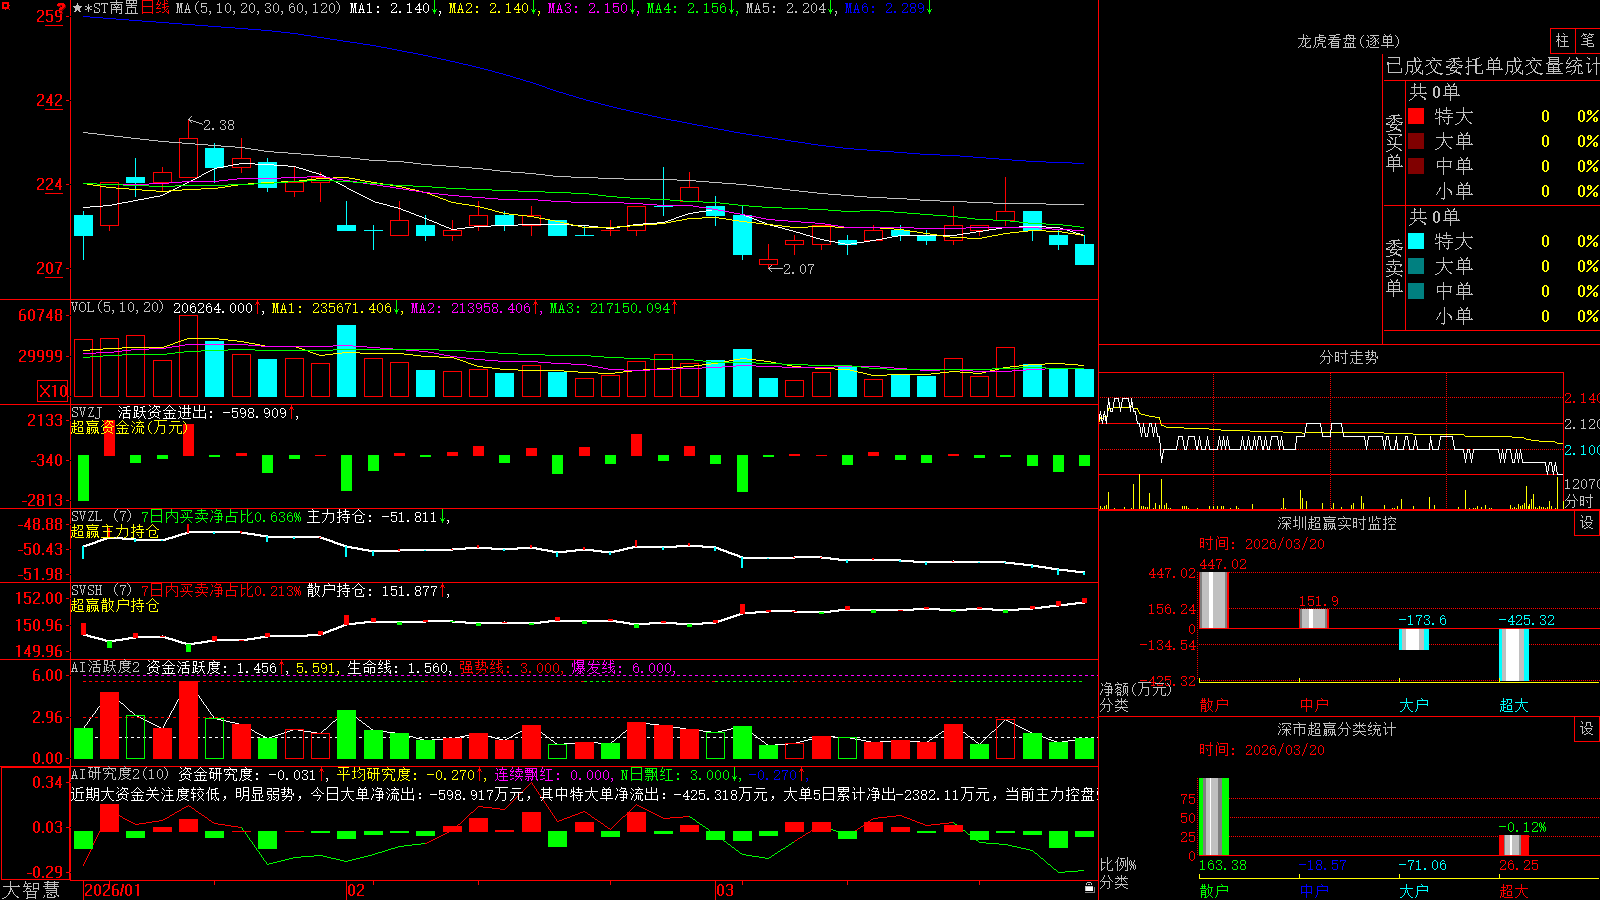
Task: Click the 散户 label under real-time monitor chart
Action: coord(1213,705)
